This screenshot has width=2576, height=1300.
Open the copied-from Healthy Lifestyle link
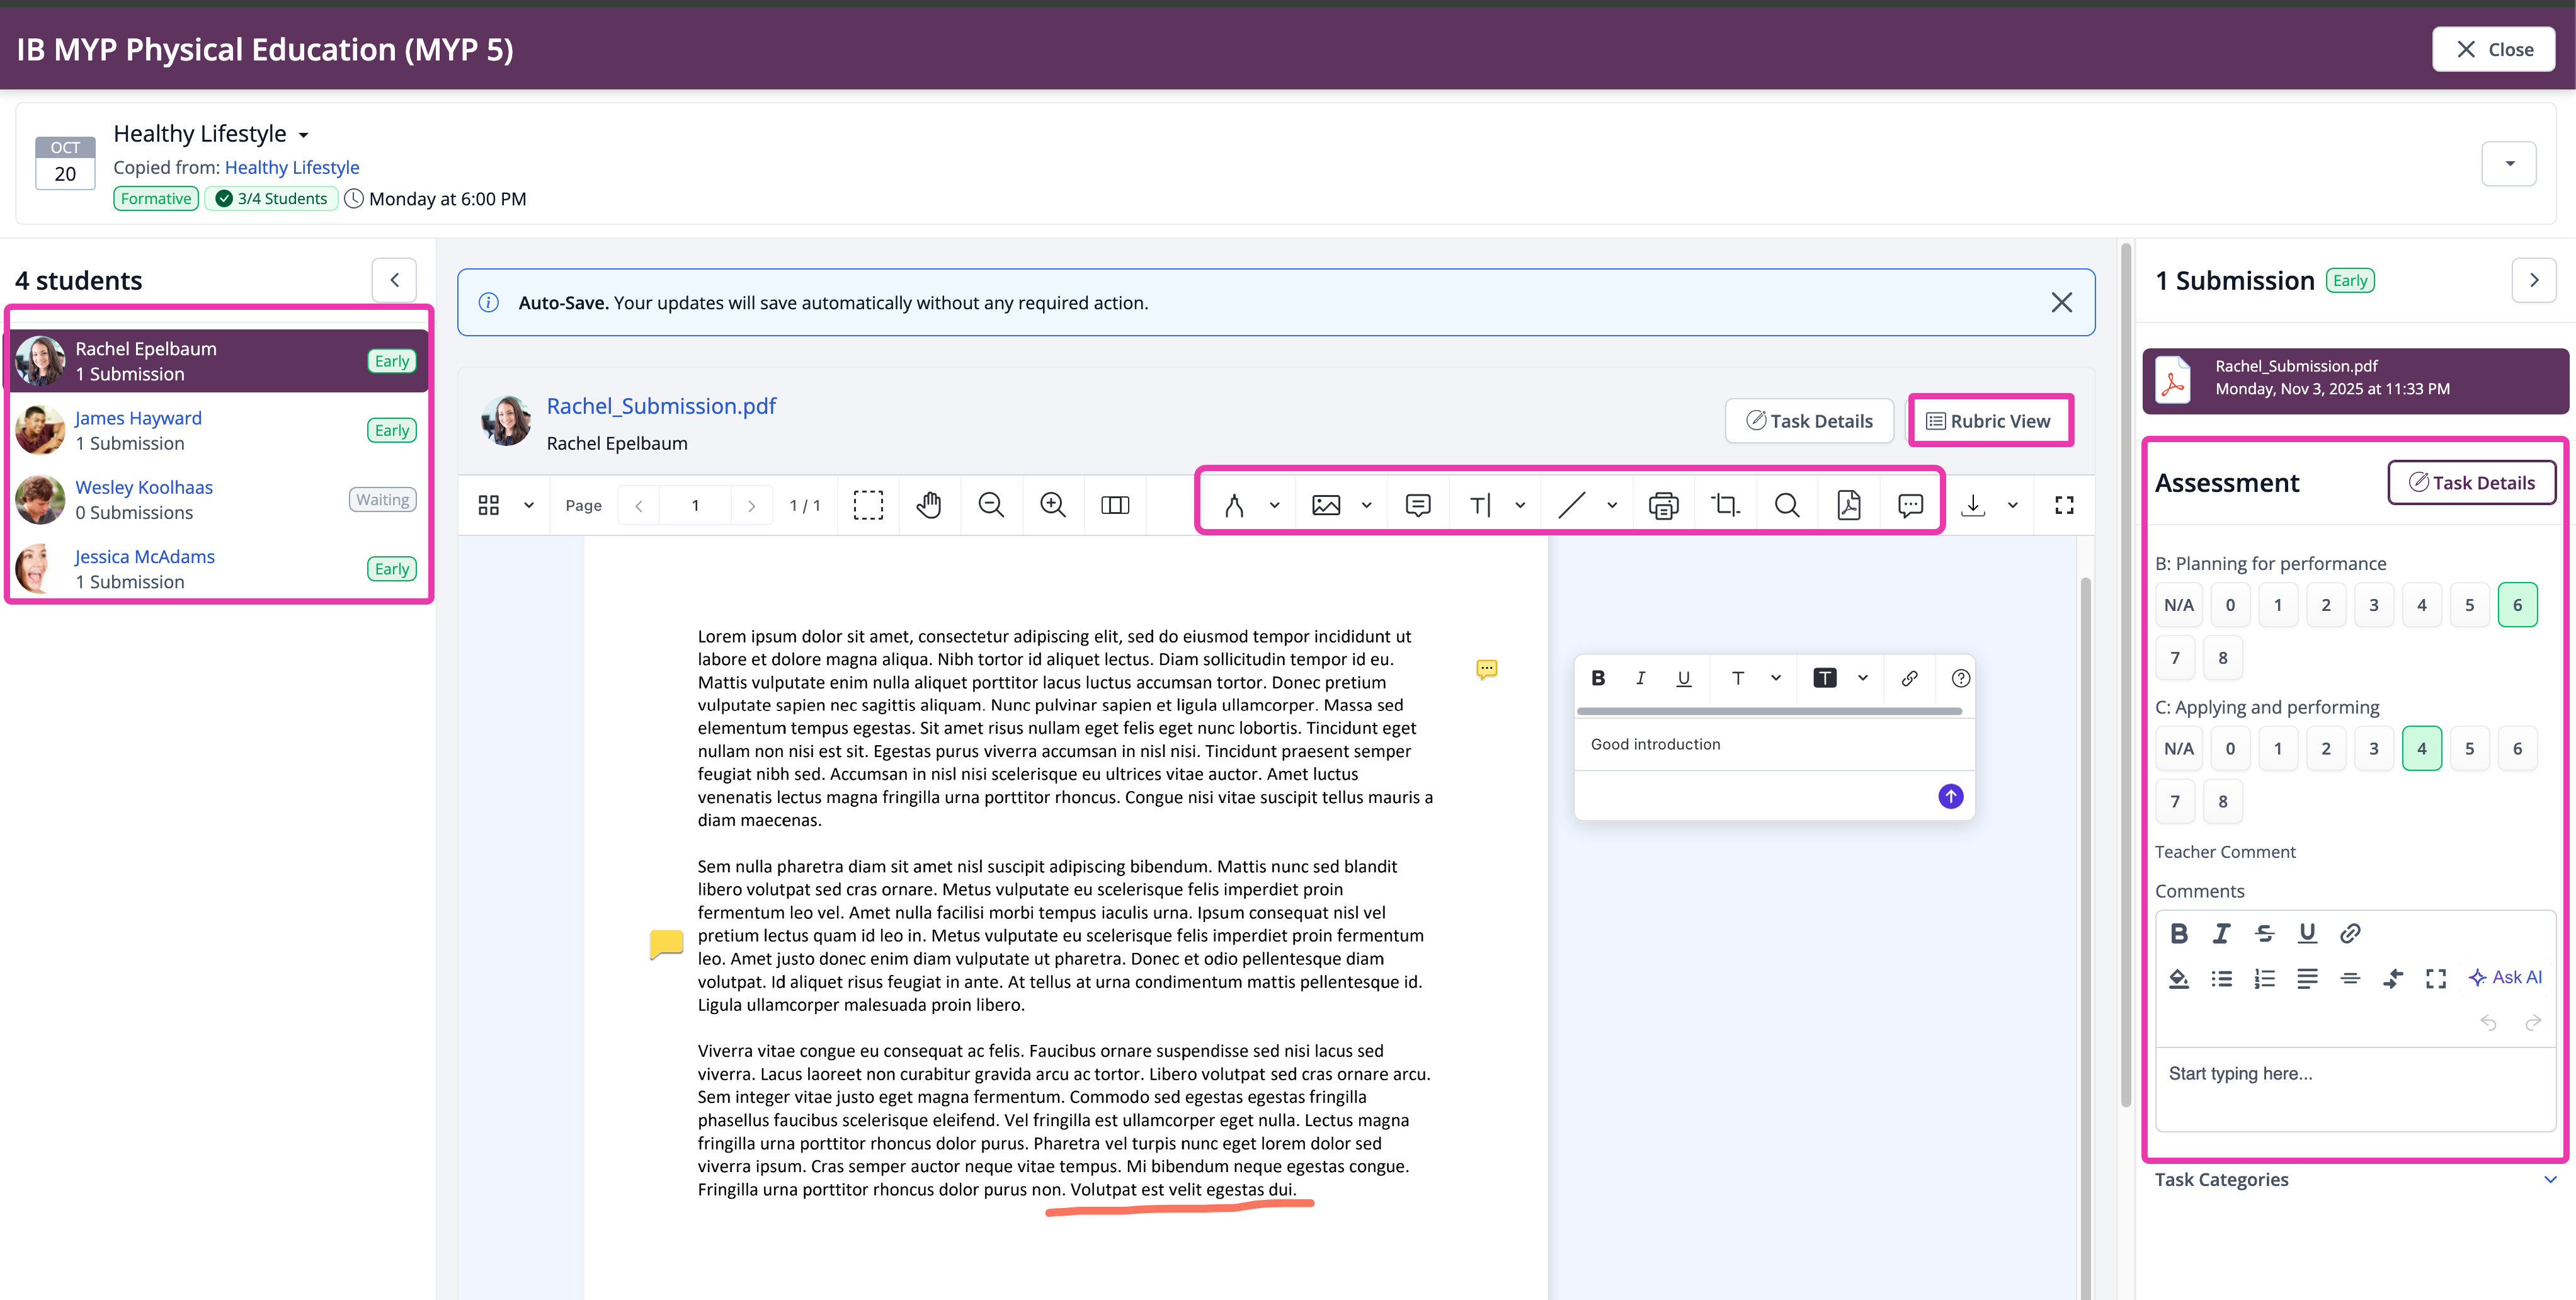pos(292,168)
